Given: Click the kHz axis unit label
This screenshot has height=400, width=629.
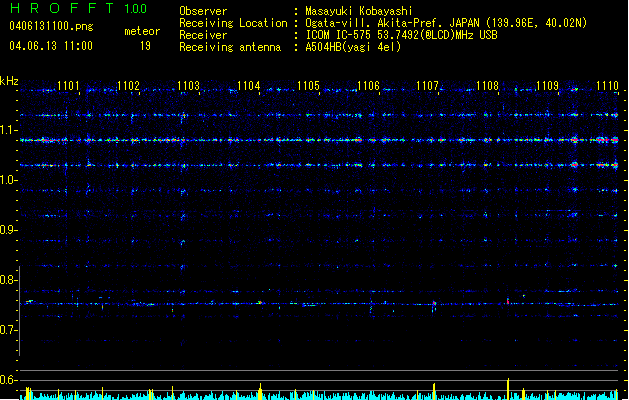Looking at the screenshot, I should point(9,81).
